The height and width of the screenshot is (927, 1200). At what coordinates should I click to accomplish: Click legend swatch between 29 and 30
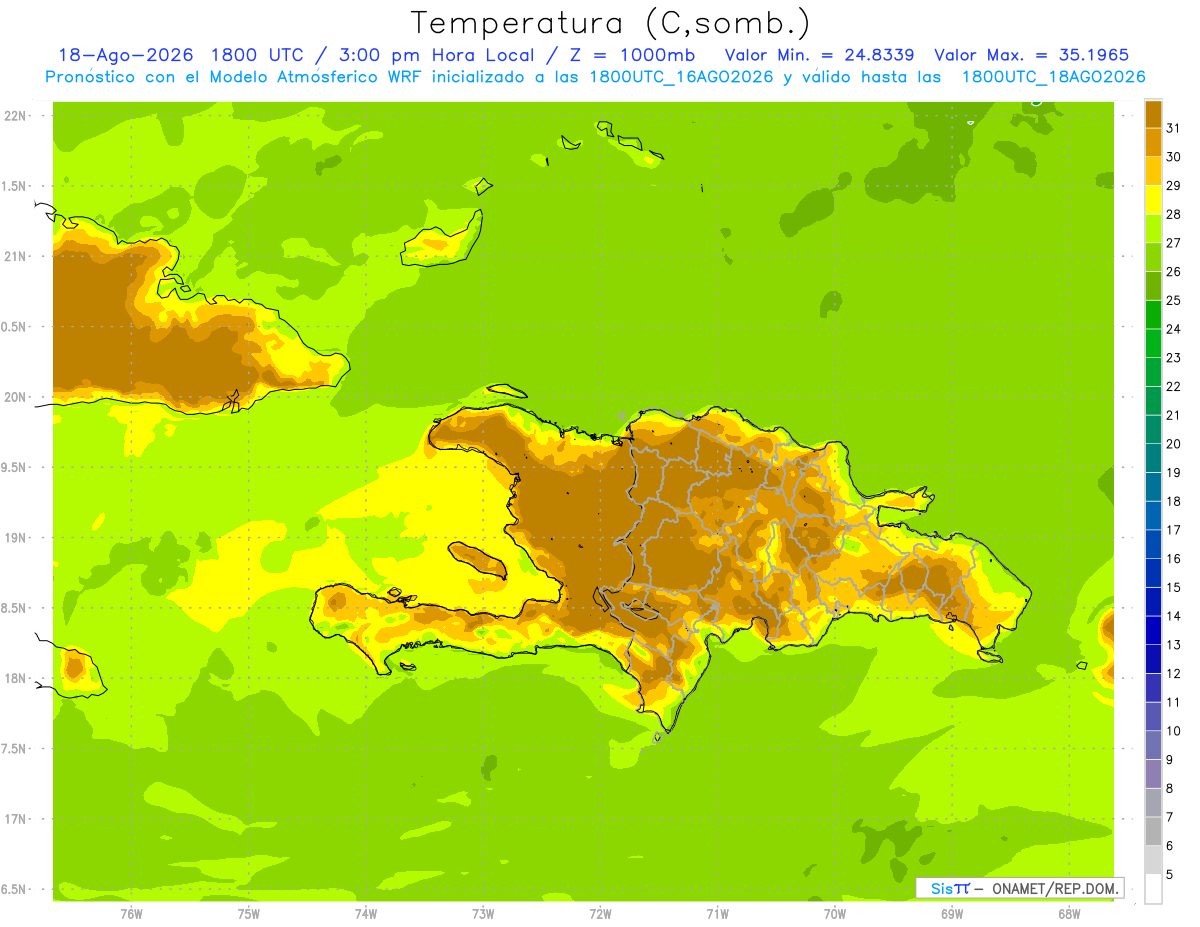(1154, 171)
